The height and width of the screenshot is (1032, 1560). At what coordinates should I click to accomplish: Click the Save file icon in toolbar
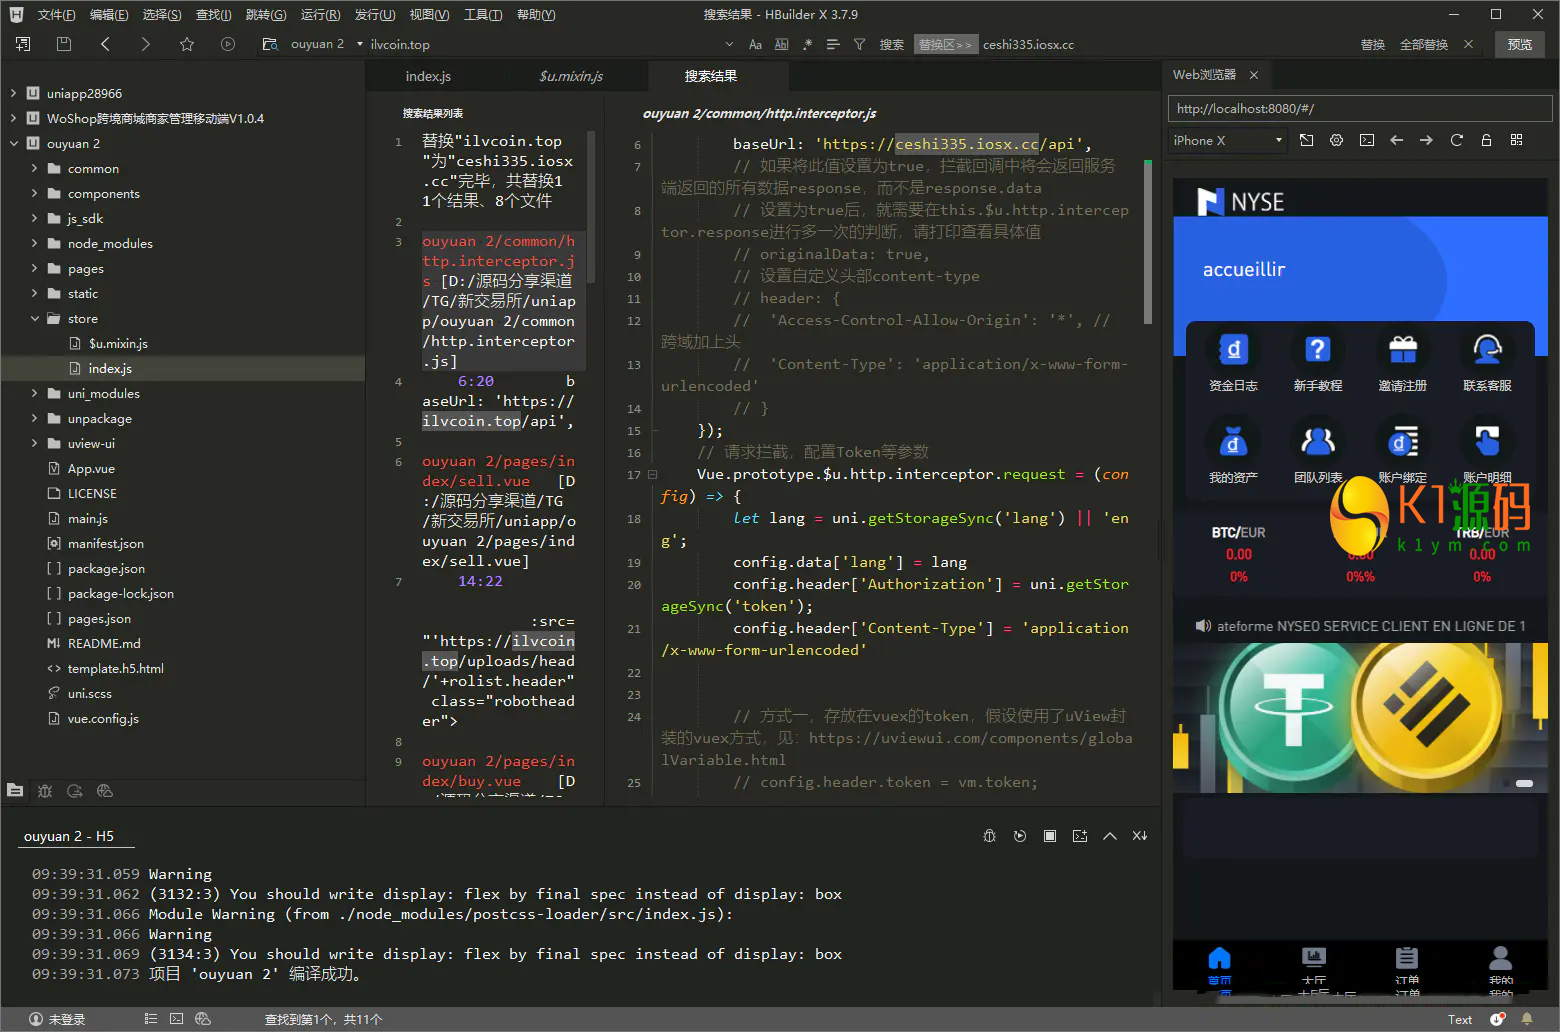click(x=64, y=44)
